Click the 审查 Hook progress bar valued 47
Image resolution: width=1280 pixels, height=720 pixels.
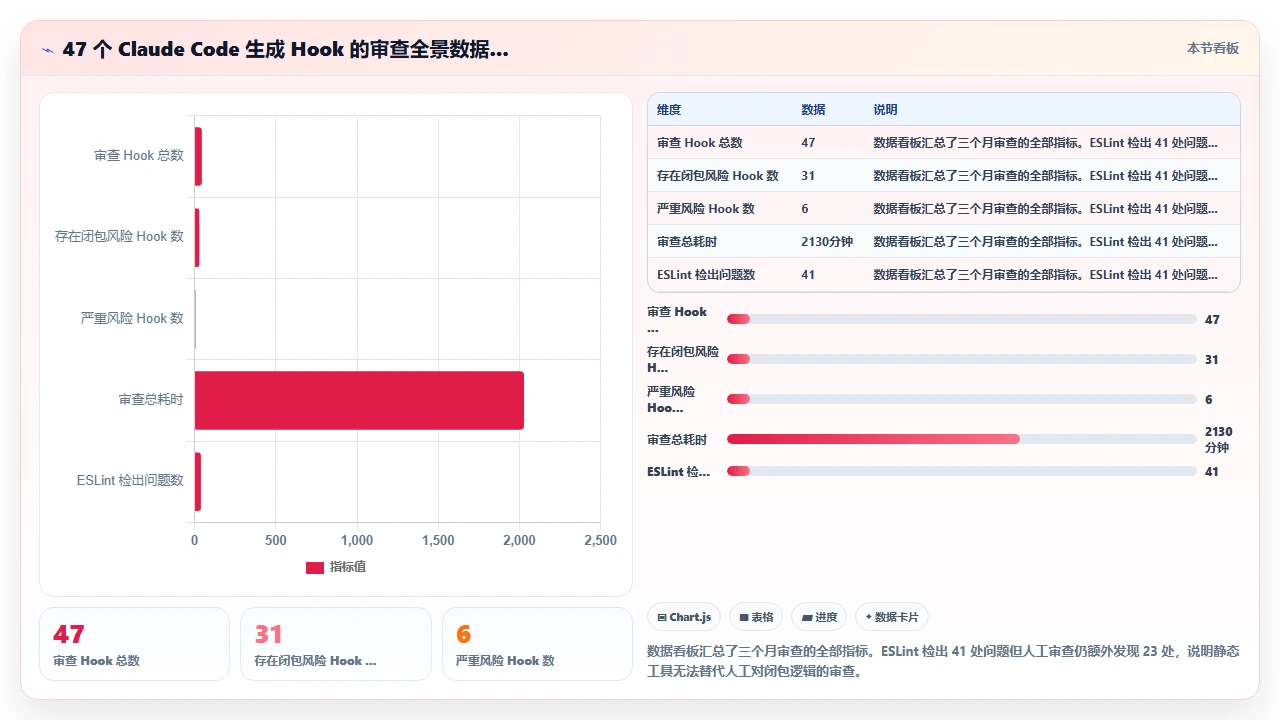tap(962, 319)
